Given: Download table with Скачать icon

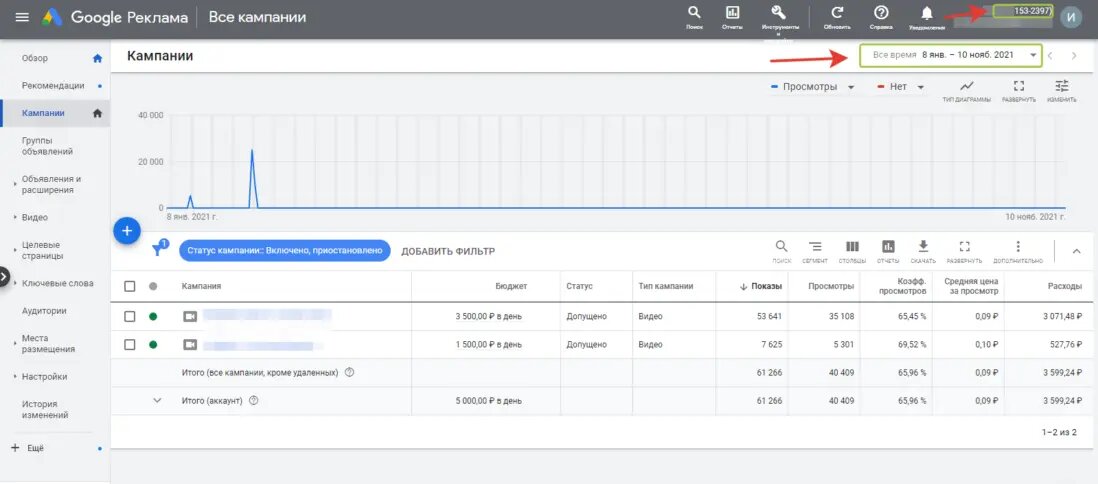Looking at the screenshot, I should pyautogui.click(x=923, y=251).
